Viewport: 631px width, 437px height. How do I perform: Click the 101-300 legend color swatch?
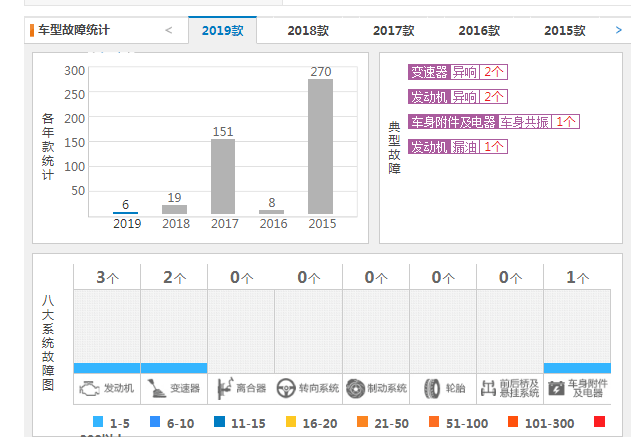tap(513, 422)
